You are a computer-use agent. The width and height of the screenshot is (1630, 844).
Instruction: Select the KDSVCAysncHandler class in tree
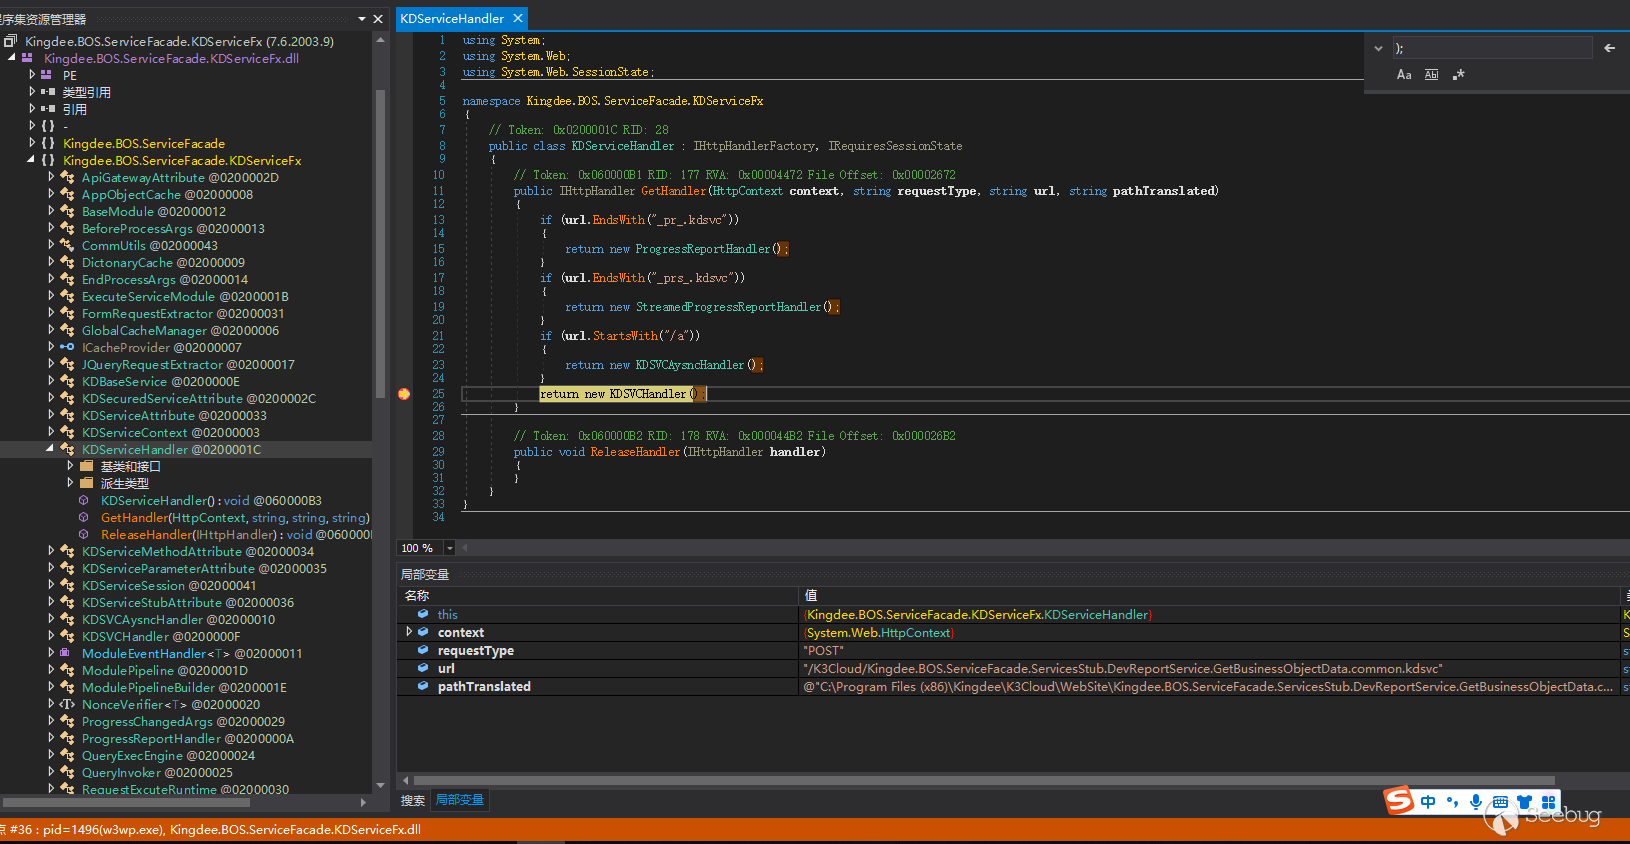click(179, 619)
